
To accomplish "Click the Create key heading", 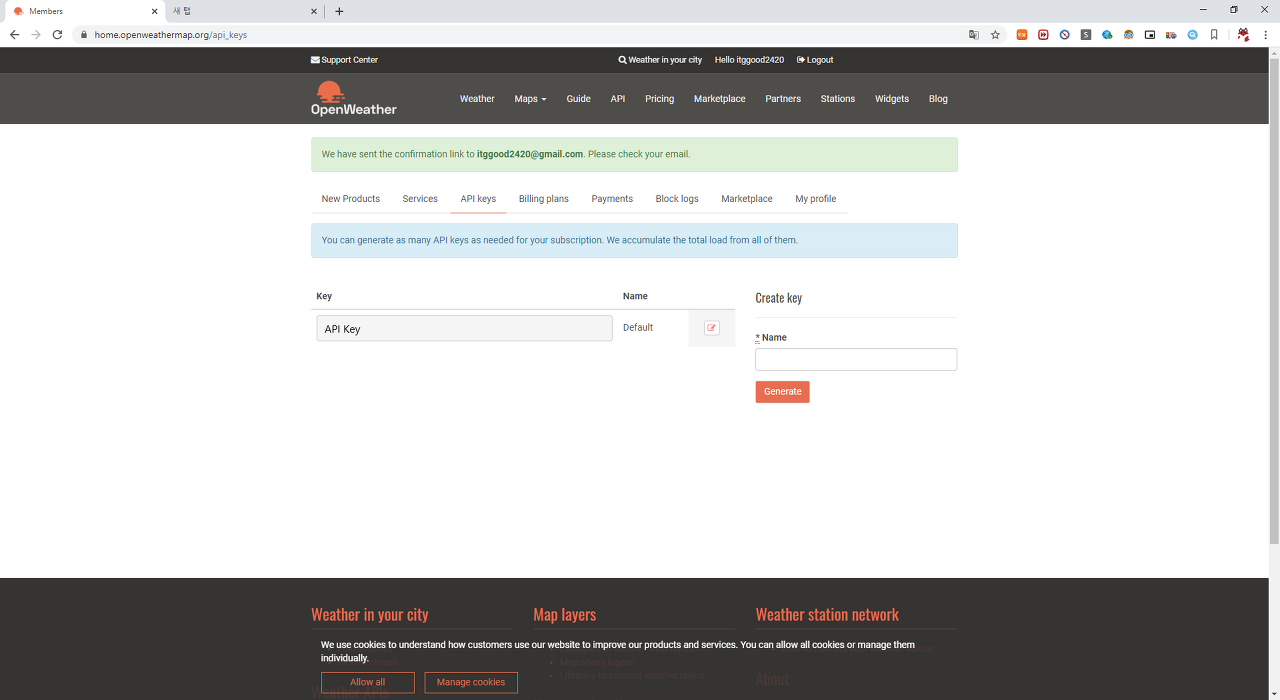I will pyautogui.click(x=779, y=298).
